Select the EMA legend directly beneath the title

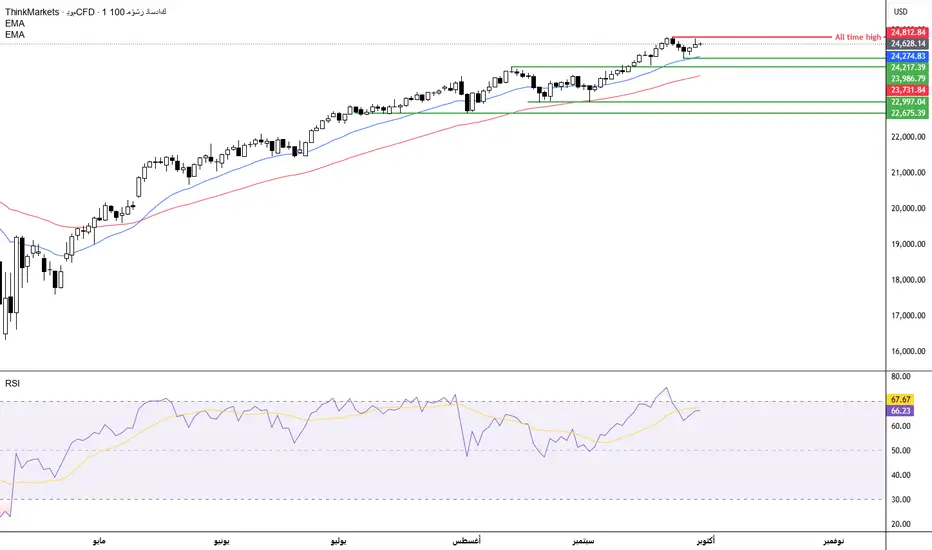pyautogui.click(x=15, y=23)
